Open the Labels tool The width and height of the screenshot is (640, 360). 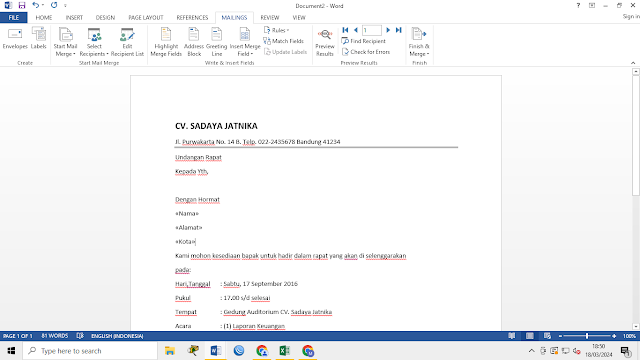point(39,39)
